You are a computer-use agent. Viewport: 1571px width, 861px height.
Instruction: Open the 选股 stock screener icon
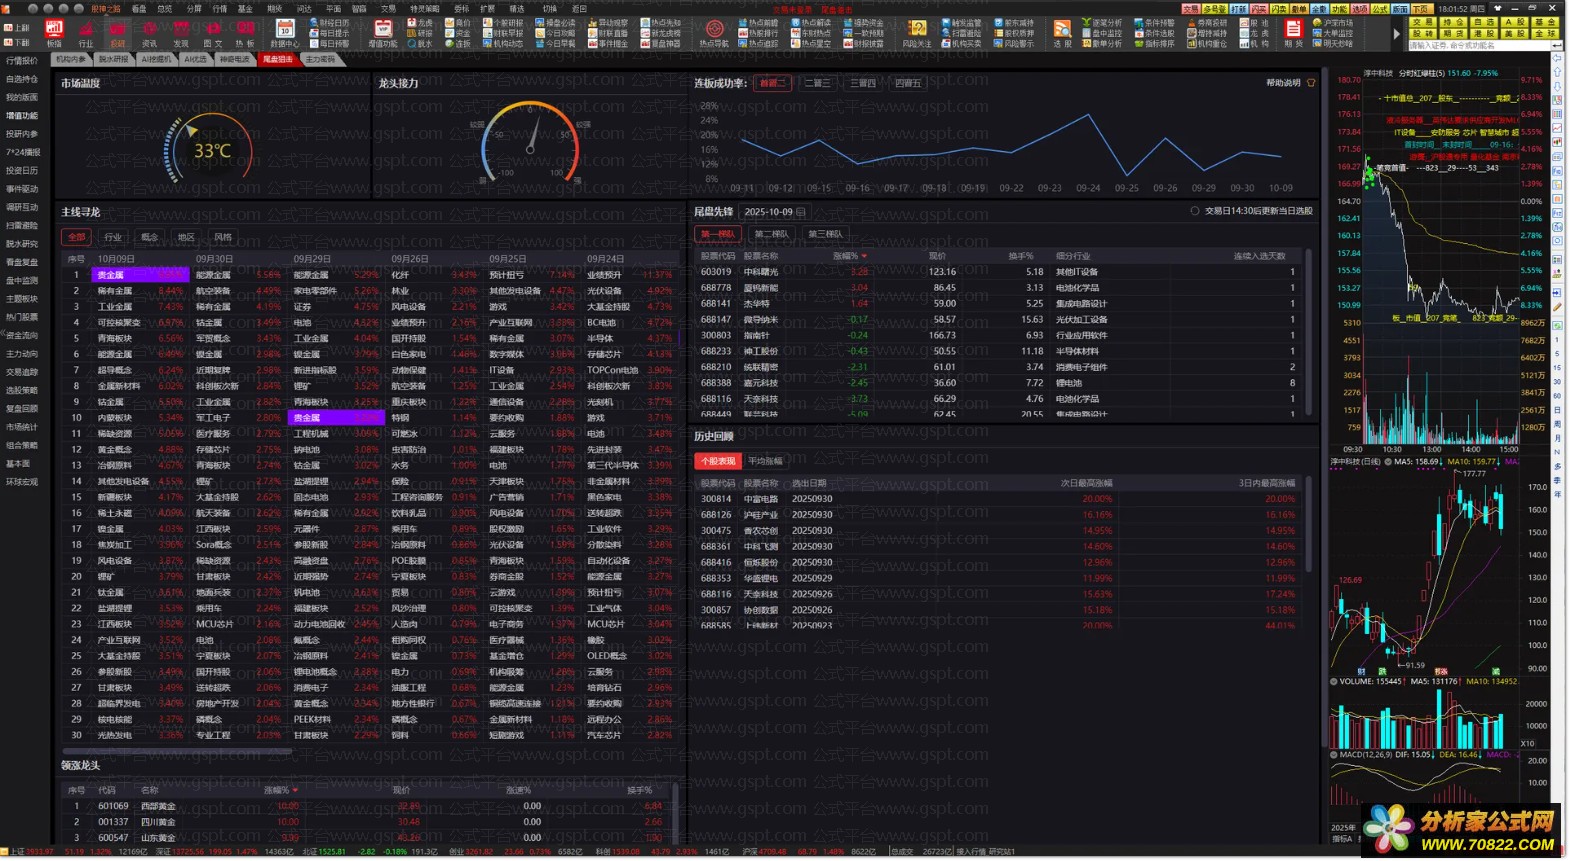pyautogui.click(x=1062, y=30)
